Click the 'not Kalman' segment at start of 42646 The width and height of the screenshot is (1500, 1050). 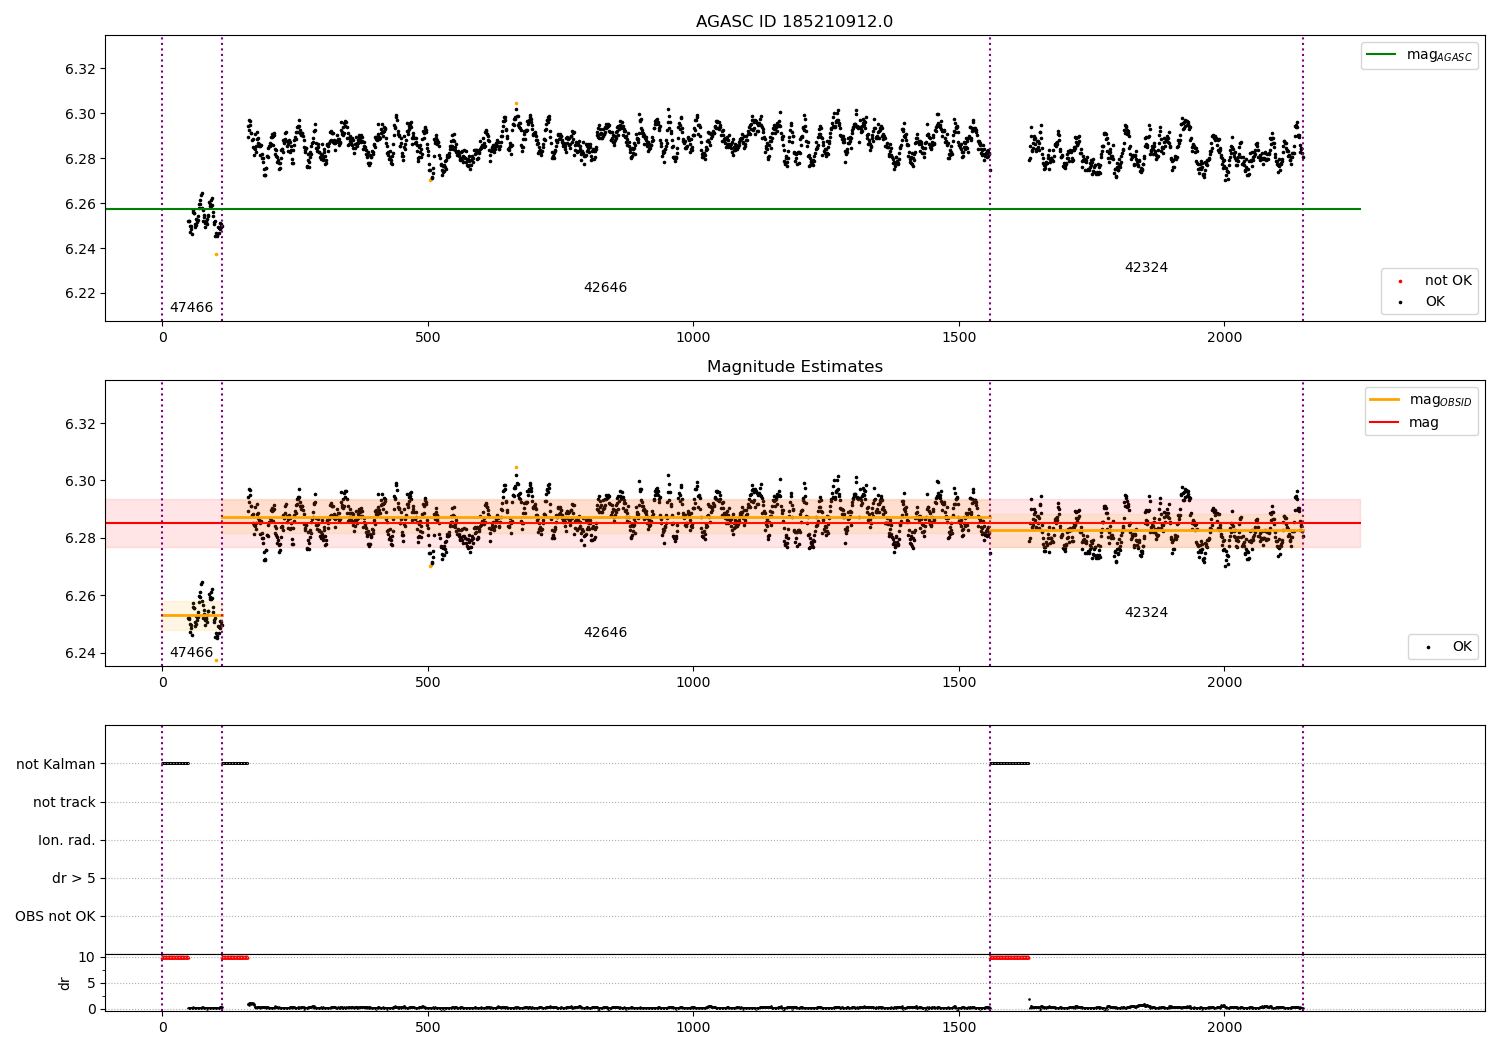click(x=235, y=764)
